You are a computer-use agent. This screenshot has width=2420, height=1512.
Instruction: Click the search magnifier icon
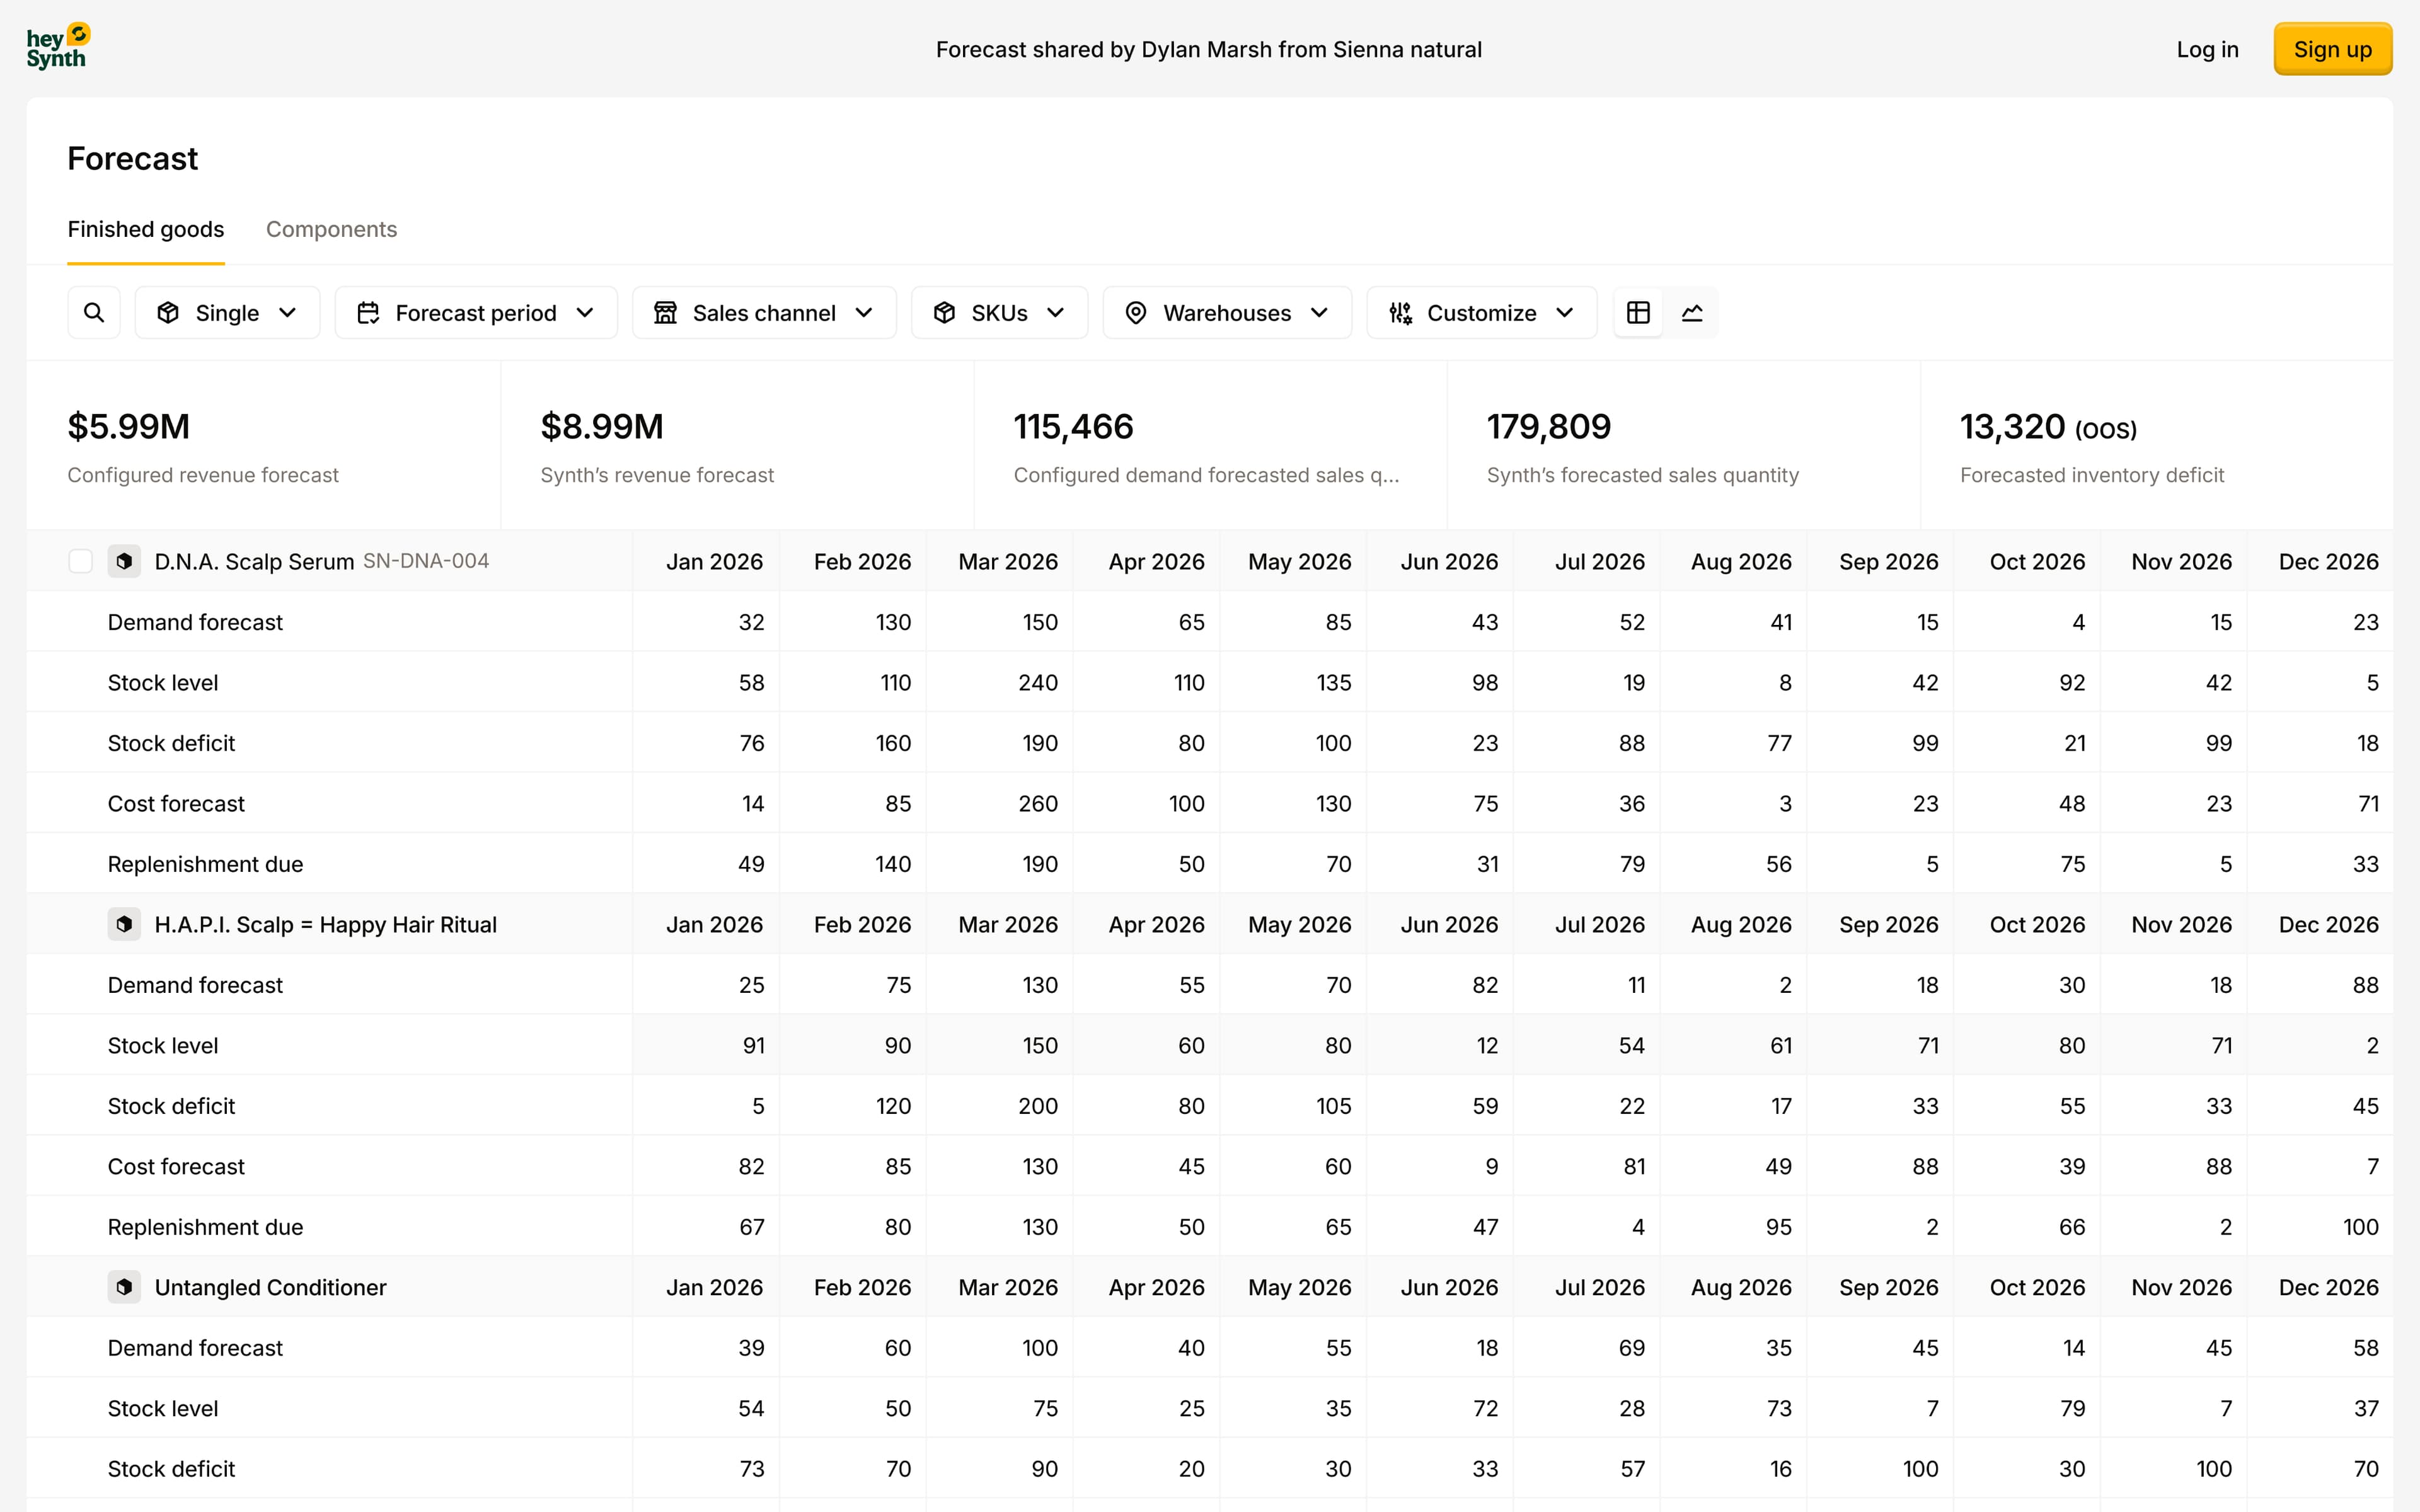(94, 313)
